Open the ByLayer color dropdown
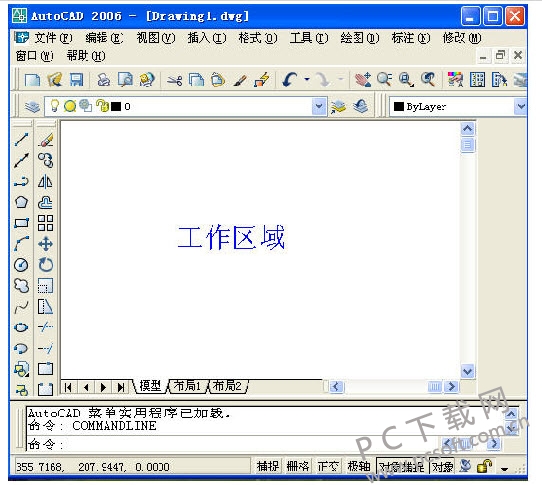This screenshot has width=542, height=485. click(521, 106)
